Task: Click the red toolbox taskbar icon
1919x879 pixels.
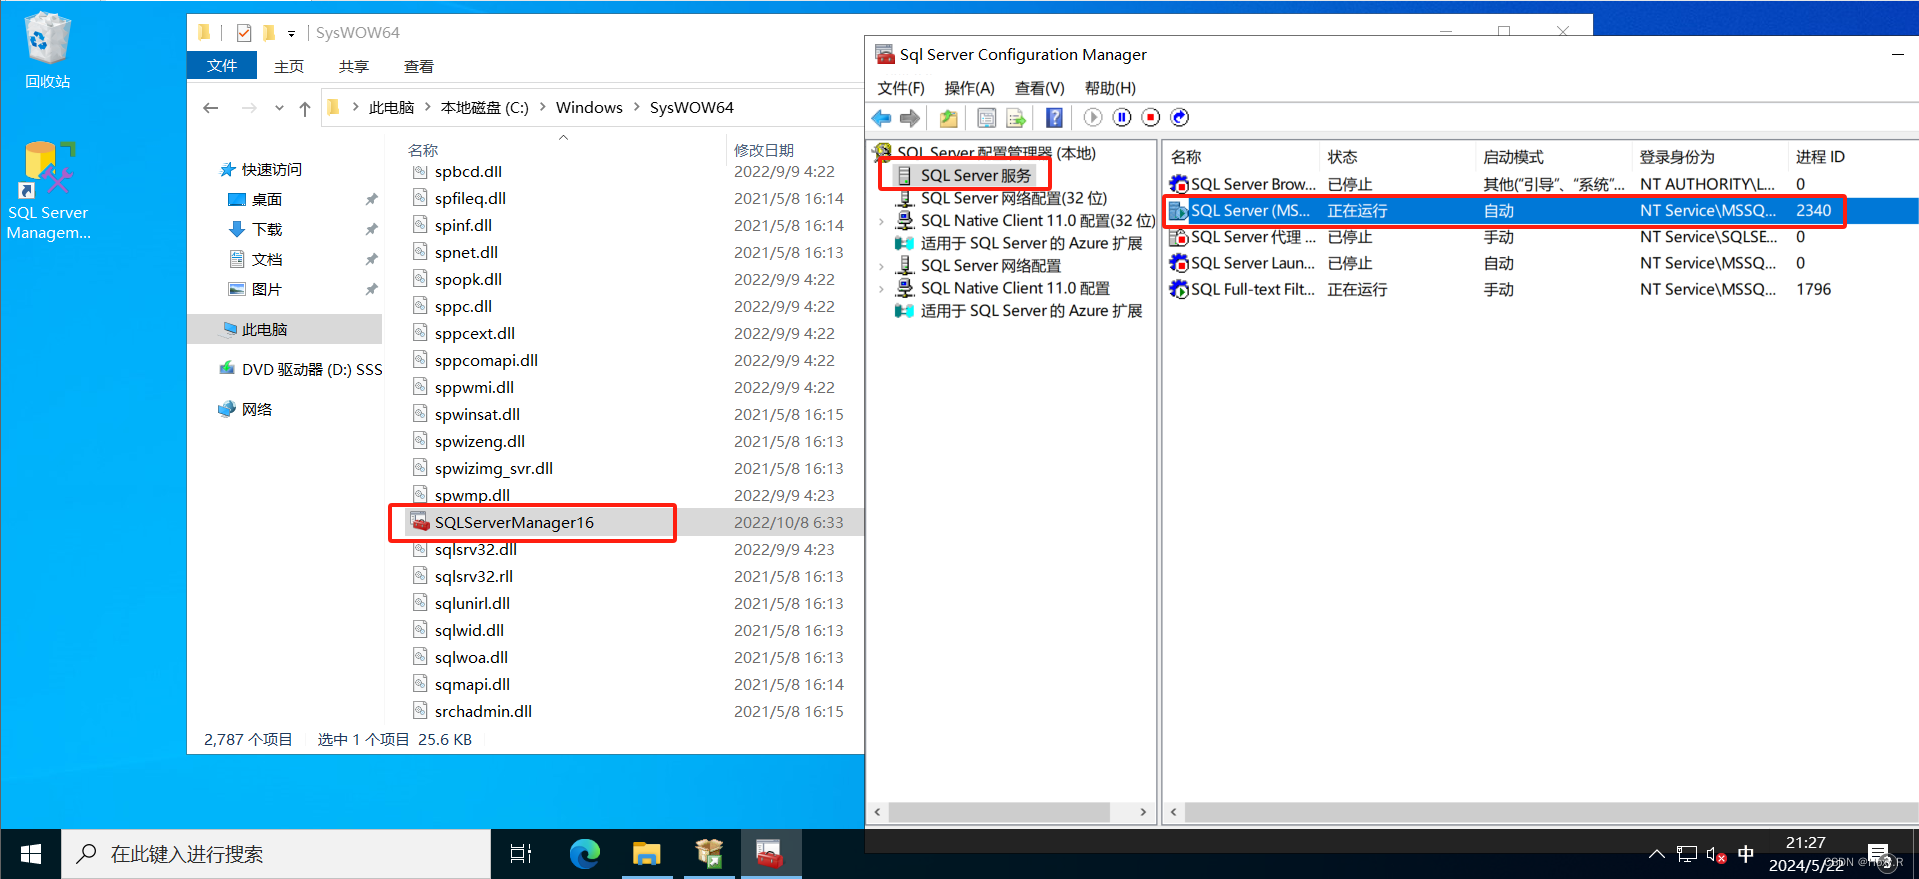Action: [769, 854]
